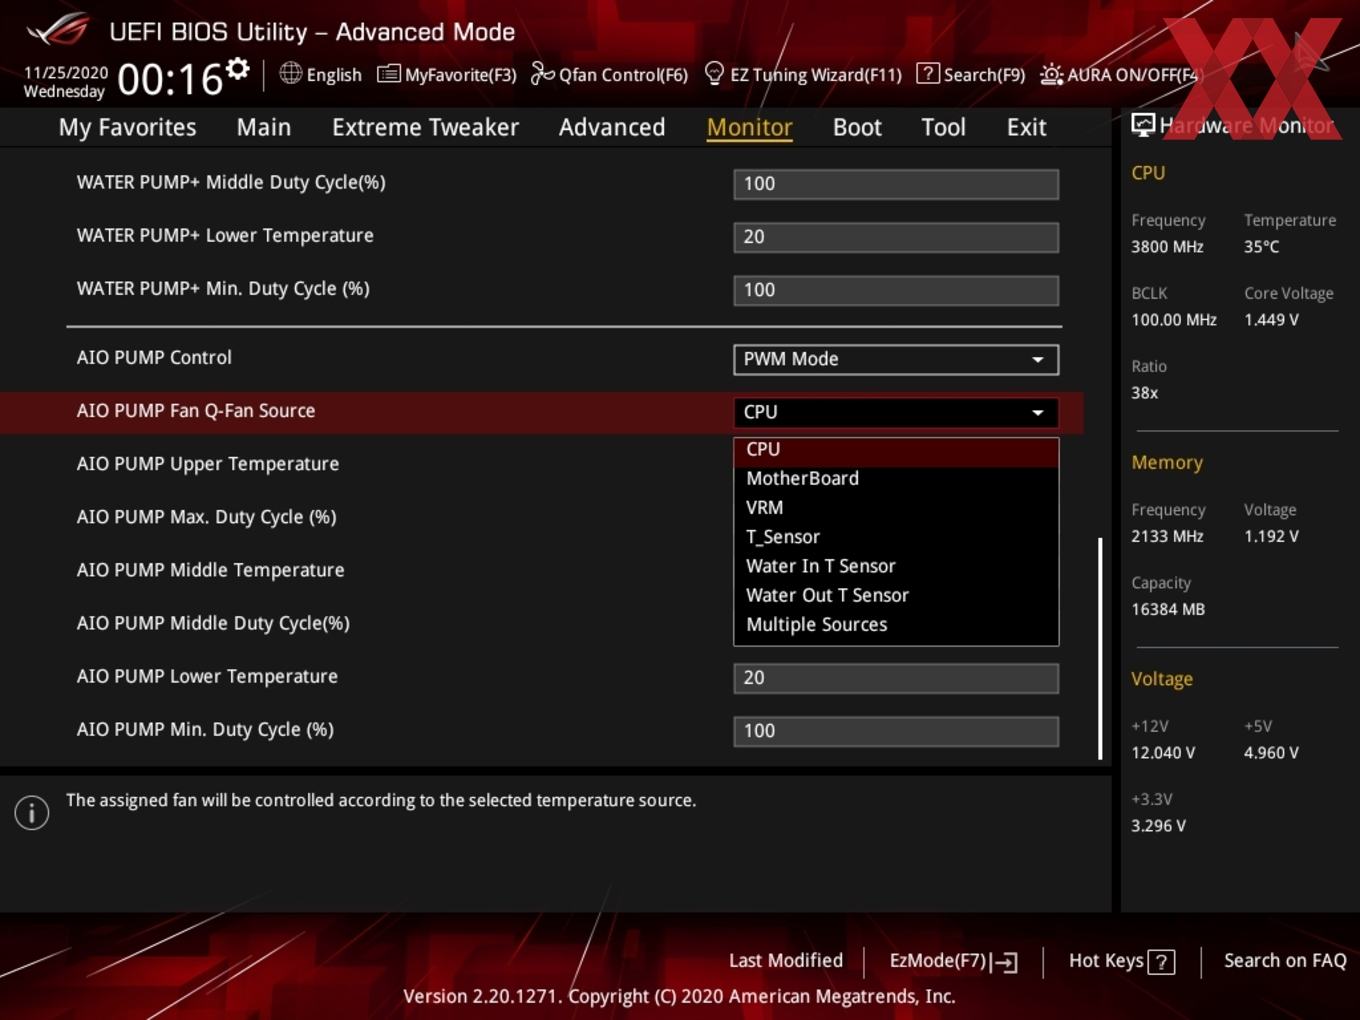
Task: Expand AIO PUMP Control PWM Mode dropdown
Action: click(896, 359)
